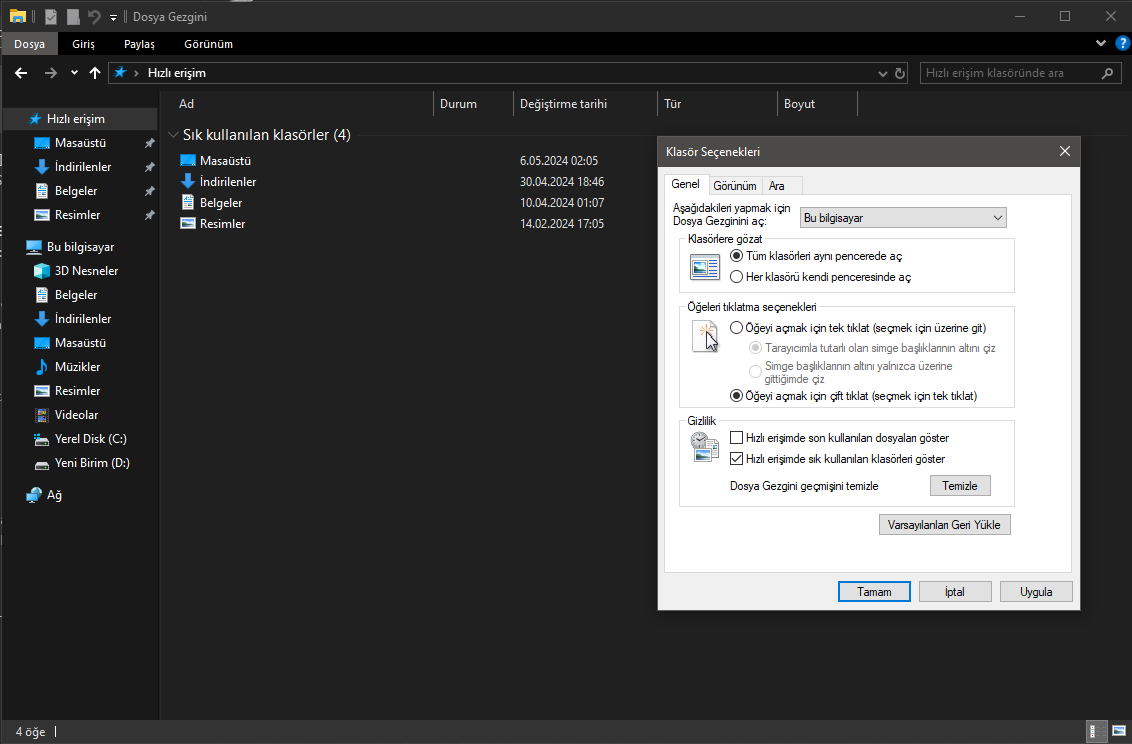1132x744 pixels.
Task: Open the quick access toolbar customize arrow
Action: pyautogui.click(x=113, y=17)
